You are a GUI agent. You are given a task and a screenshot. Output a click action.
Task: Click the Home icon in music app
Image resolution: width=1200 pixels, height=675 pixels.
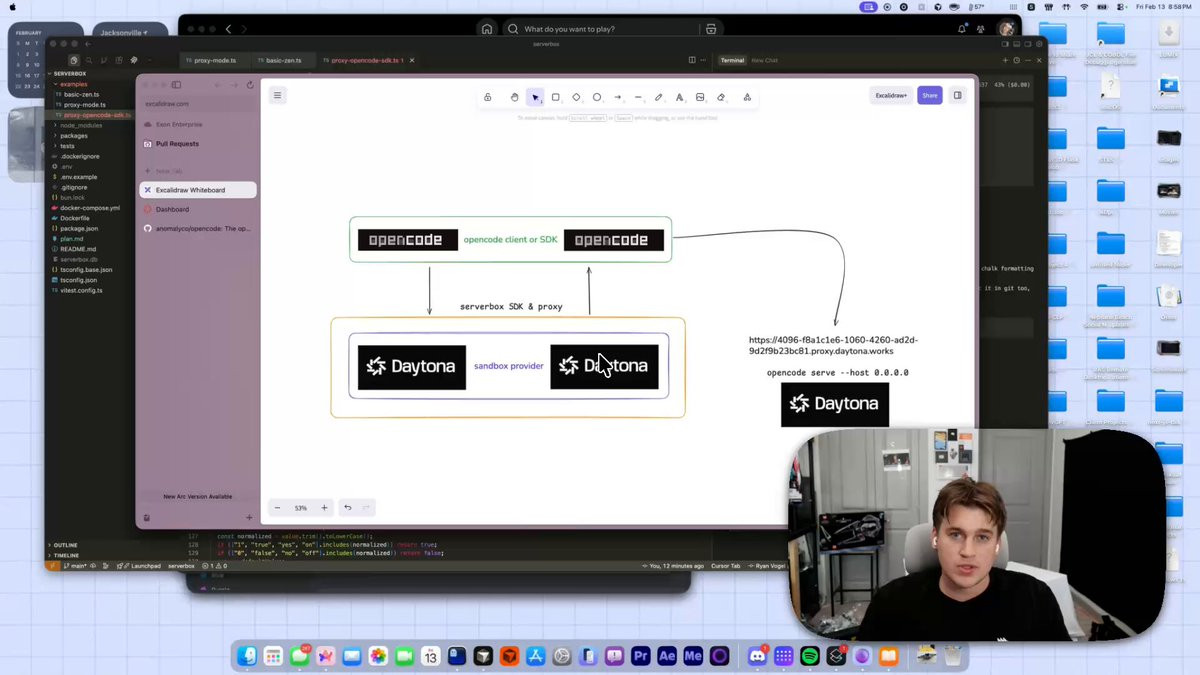coord(487,29)
